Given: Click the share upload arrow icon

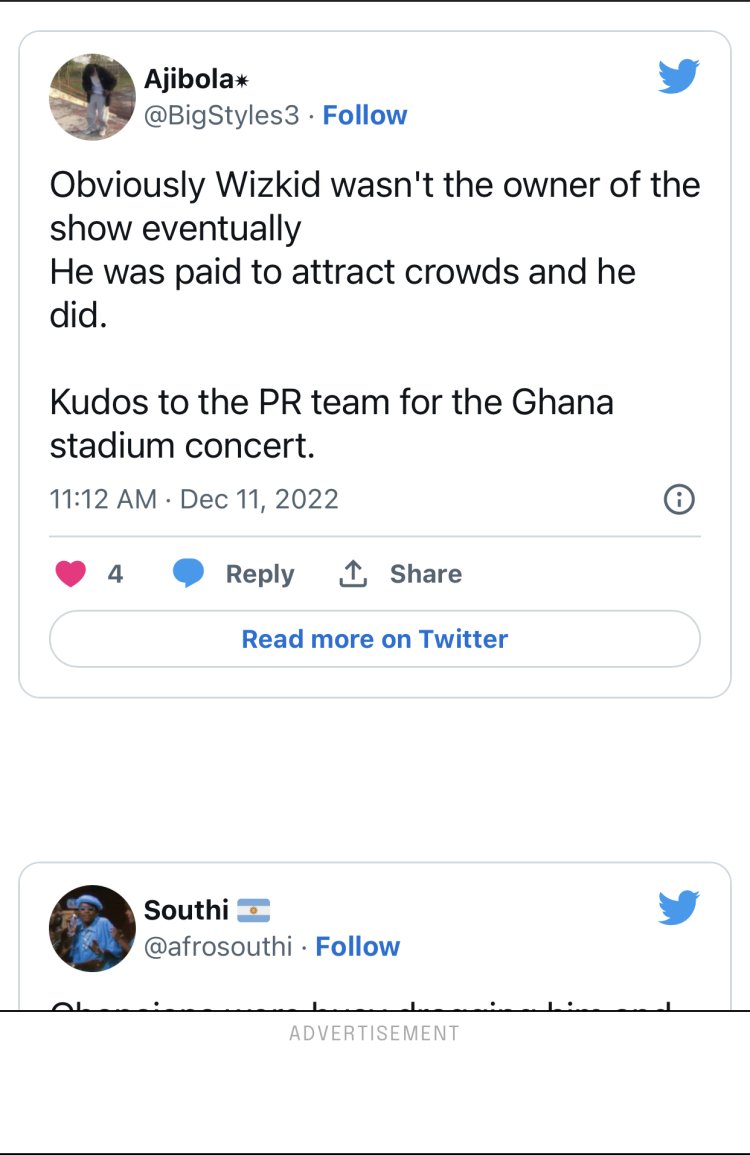Looking at the screenshot, I should (x=353, y=574).
